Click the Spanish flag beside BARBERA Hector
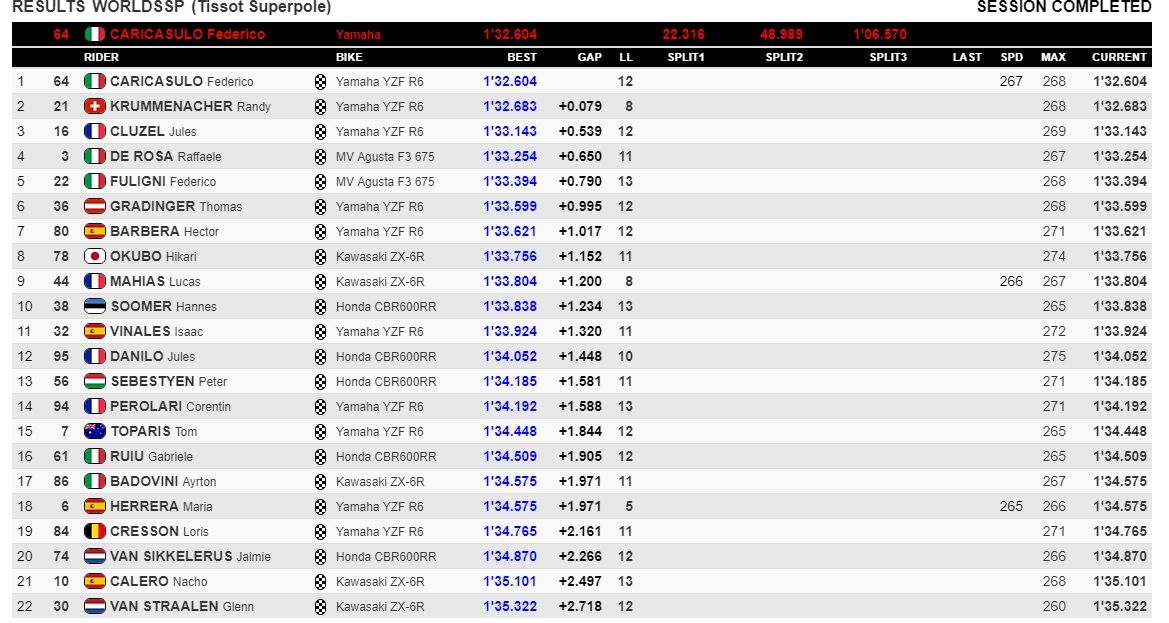Viewport: 1169px width, 623px height. click(95, 231)
